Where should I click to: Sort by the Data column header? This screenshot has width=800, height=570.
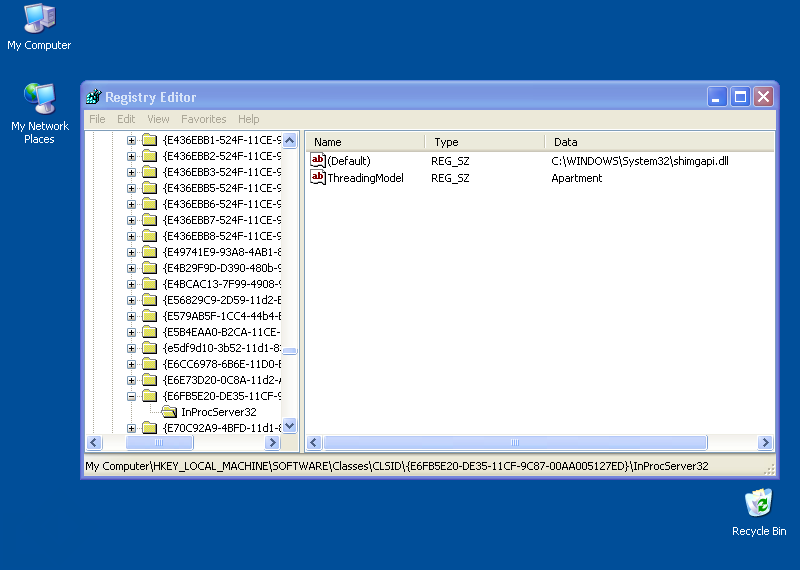point(660,142)
